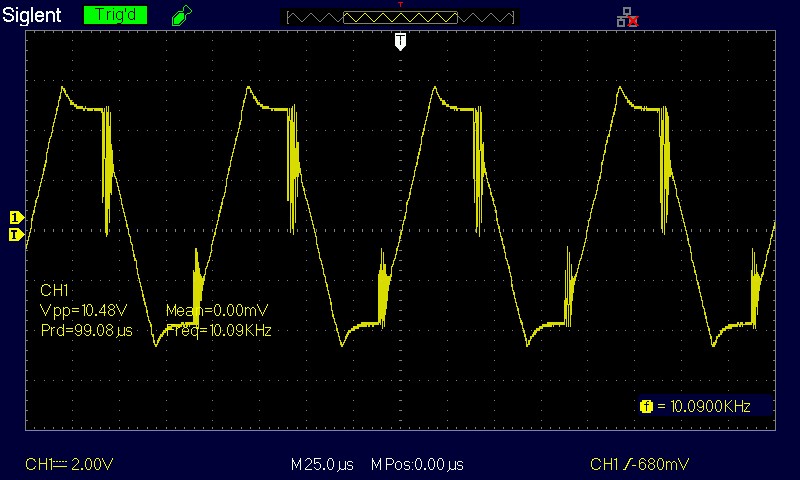Viewport: 800px width, 480px height.
Task: Click the CH1 measurement group label
Action: [52, 290]
